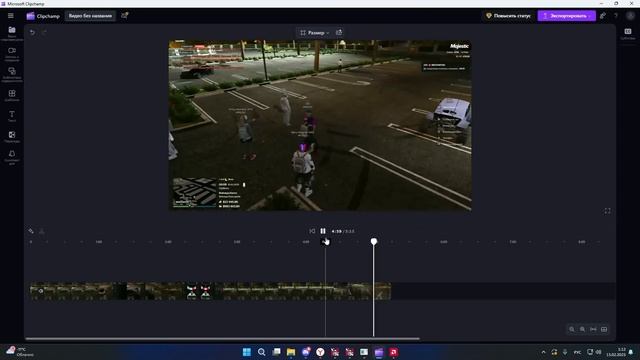This screenshot has height=360, width=640.
Task: Click the red app icon in taskbar
Action: [x=393, y=352]
